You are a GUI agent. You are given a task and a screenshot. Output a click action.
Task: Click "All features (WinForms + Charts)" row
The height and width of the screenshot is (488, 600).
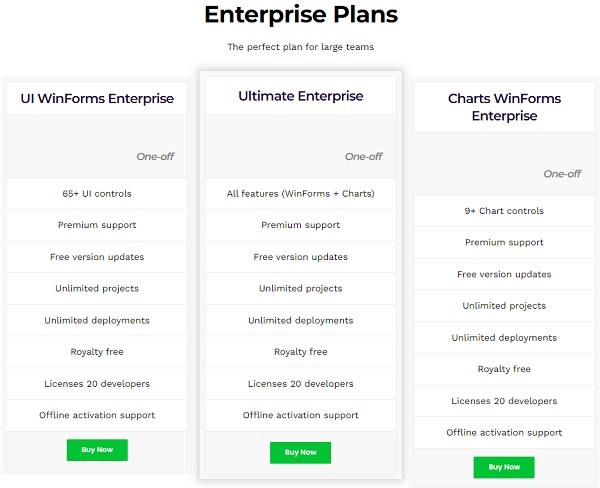(300, 193)
